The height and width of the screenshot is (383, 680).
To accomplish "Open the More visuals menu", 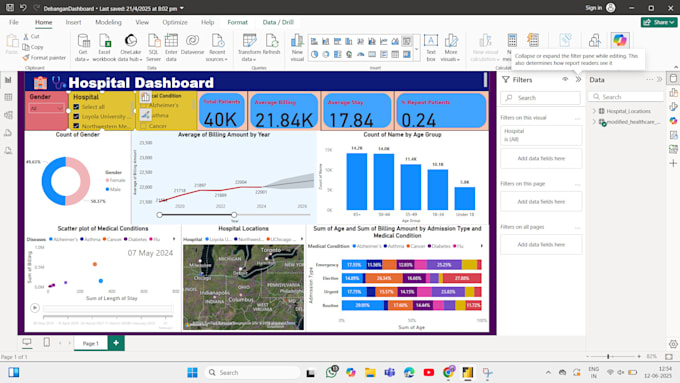I will point(451,47).
